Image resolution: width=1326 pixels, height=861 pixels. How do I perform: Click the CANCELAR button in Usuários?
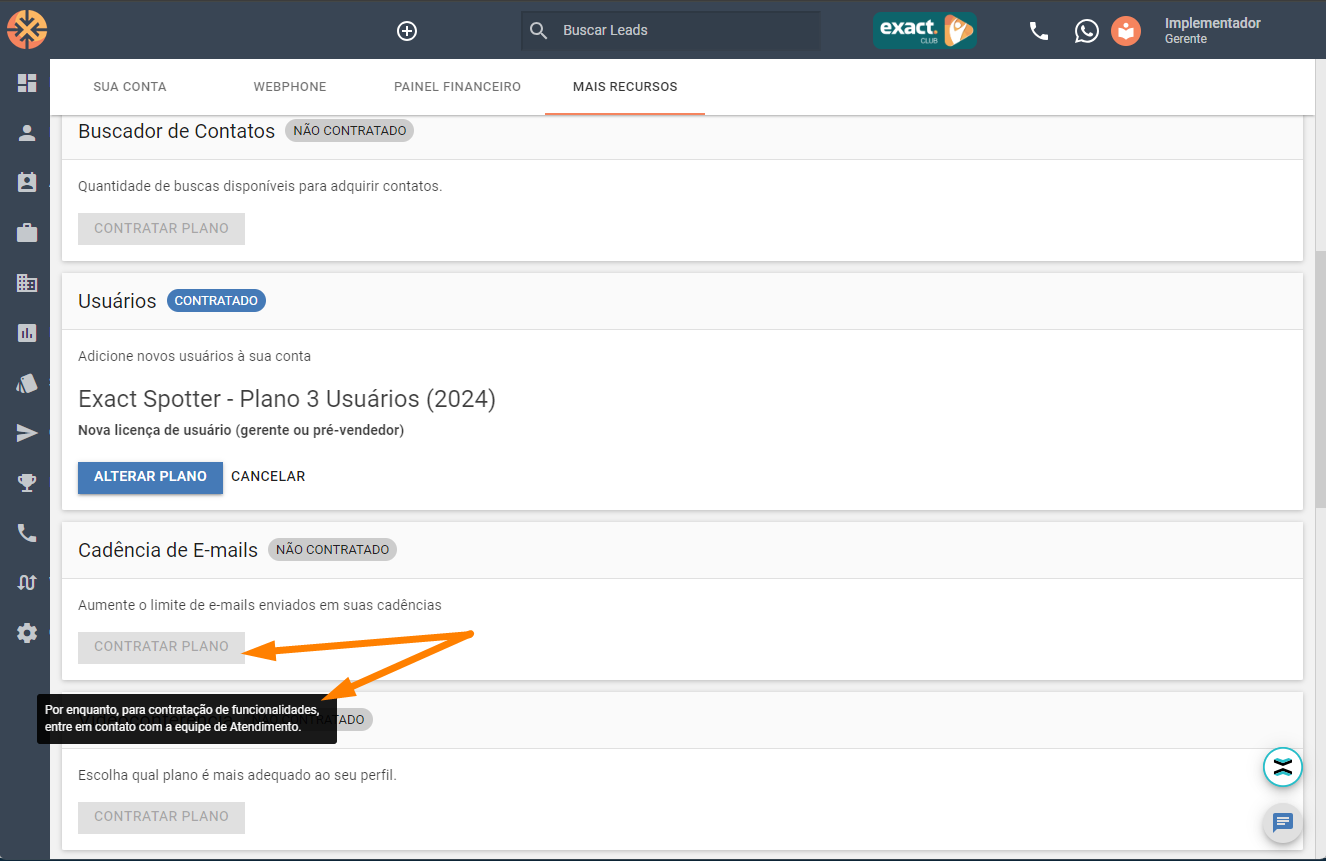tap(268, 476)
